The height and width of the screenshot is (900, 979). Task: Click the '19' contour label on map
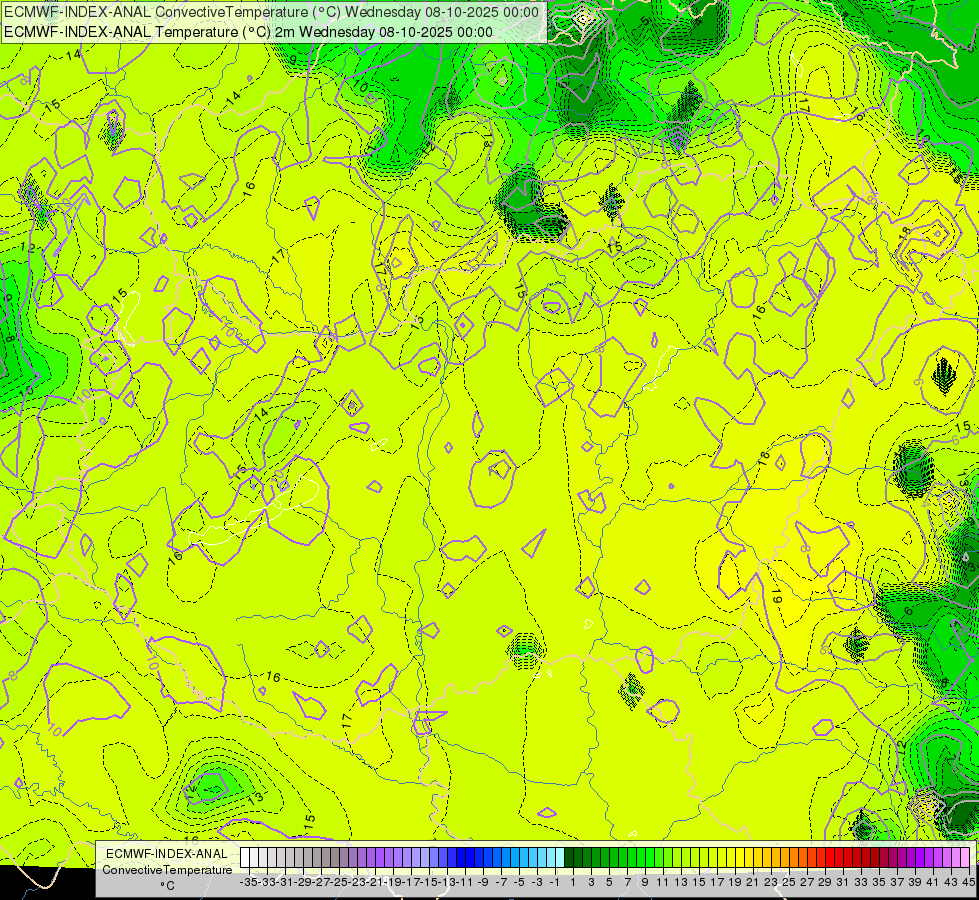pyautogui.click(x=777, y=596)
